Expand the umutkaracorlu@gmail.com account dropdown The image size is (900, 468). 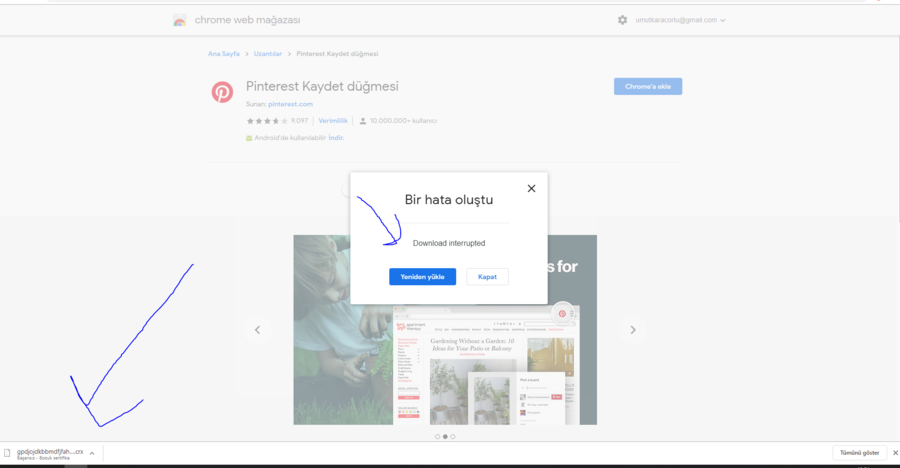pyautogui.click(x=680, y=20)
